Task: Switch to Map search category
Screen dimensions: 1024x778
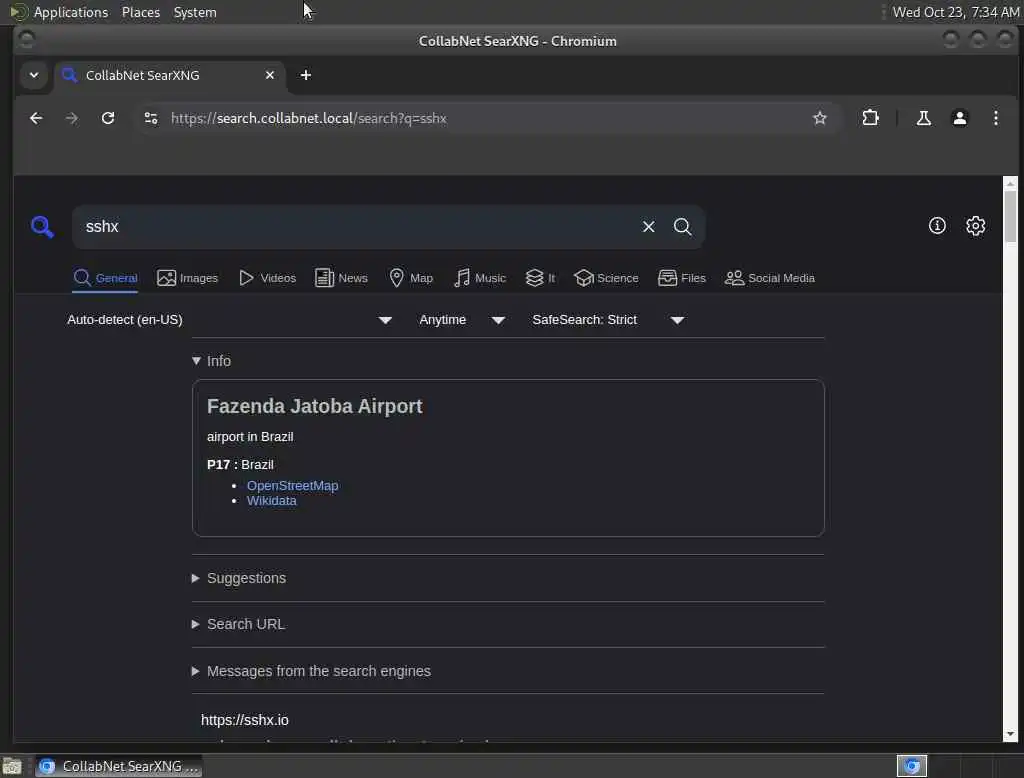Action: coord(411,278)
